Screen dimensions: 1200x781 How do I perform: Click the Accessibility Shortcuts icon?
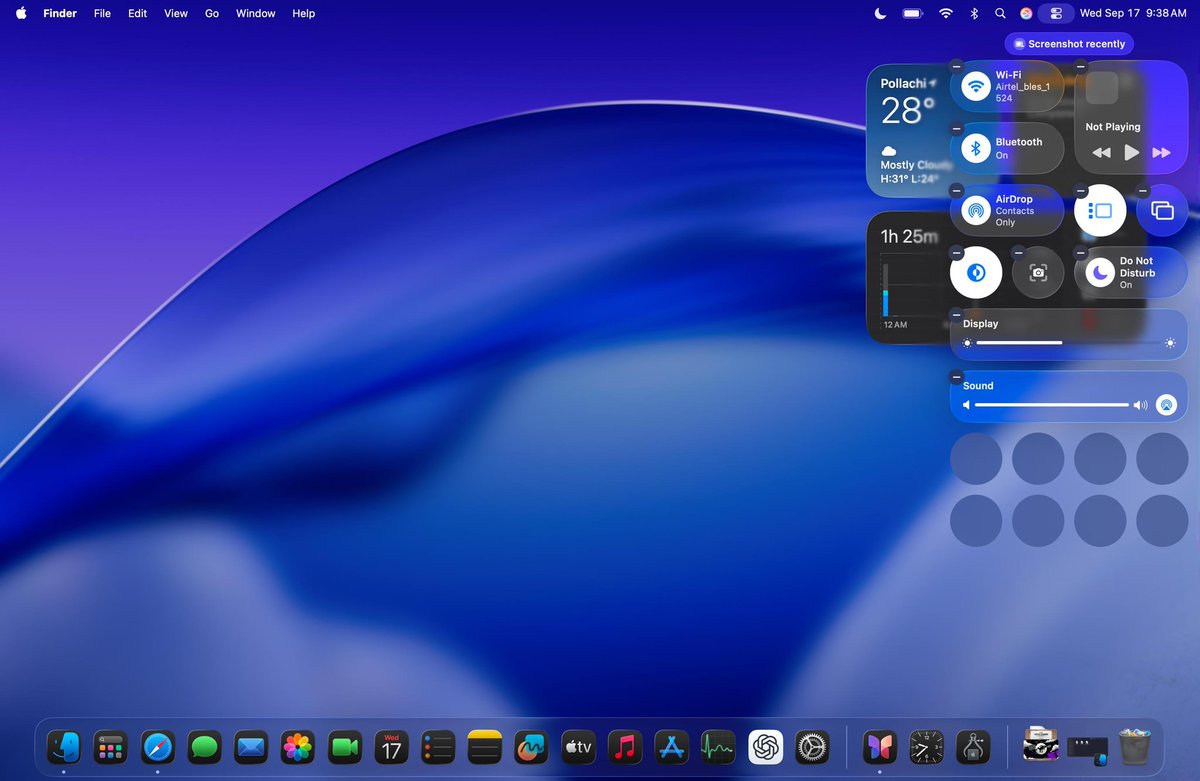[x=975, y=272]
